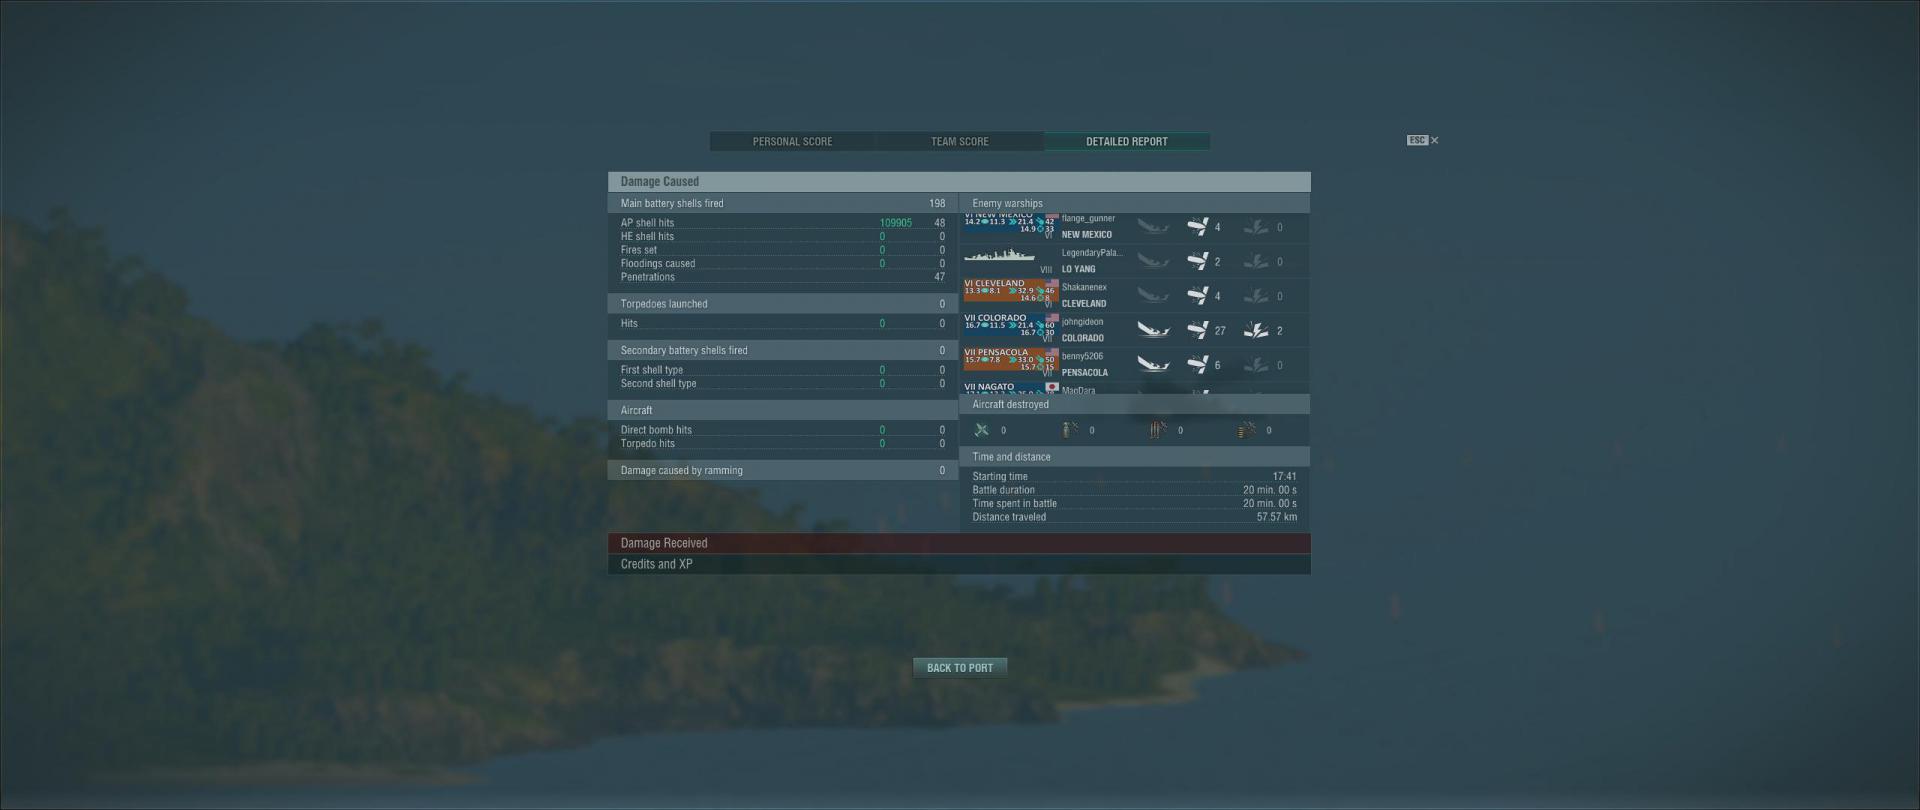Click the citadel hits icon in Pensacola row
The height and width of the screenshot is (810, 1920).
pos(1256,364)
